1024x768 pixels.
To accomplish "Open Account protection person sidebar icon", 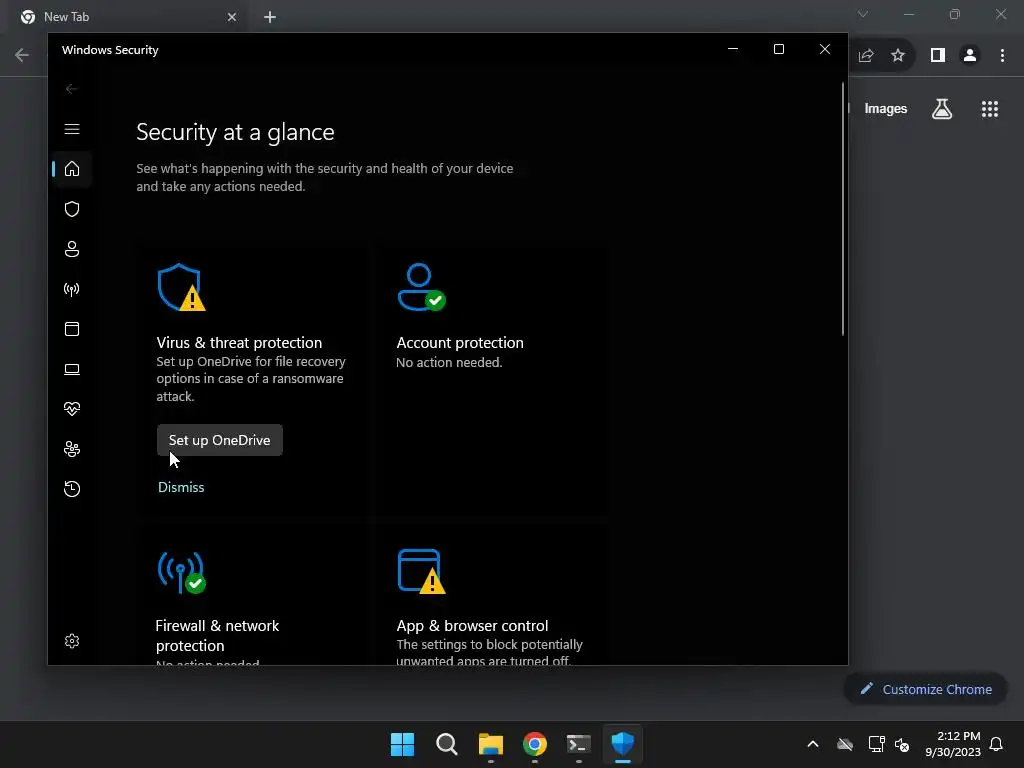I will pyautogui.click(x=72, y=249).
